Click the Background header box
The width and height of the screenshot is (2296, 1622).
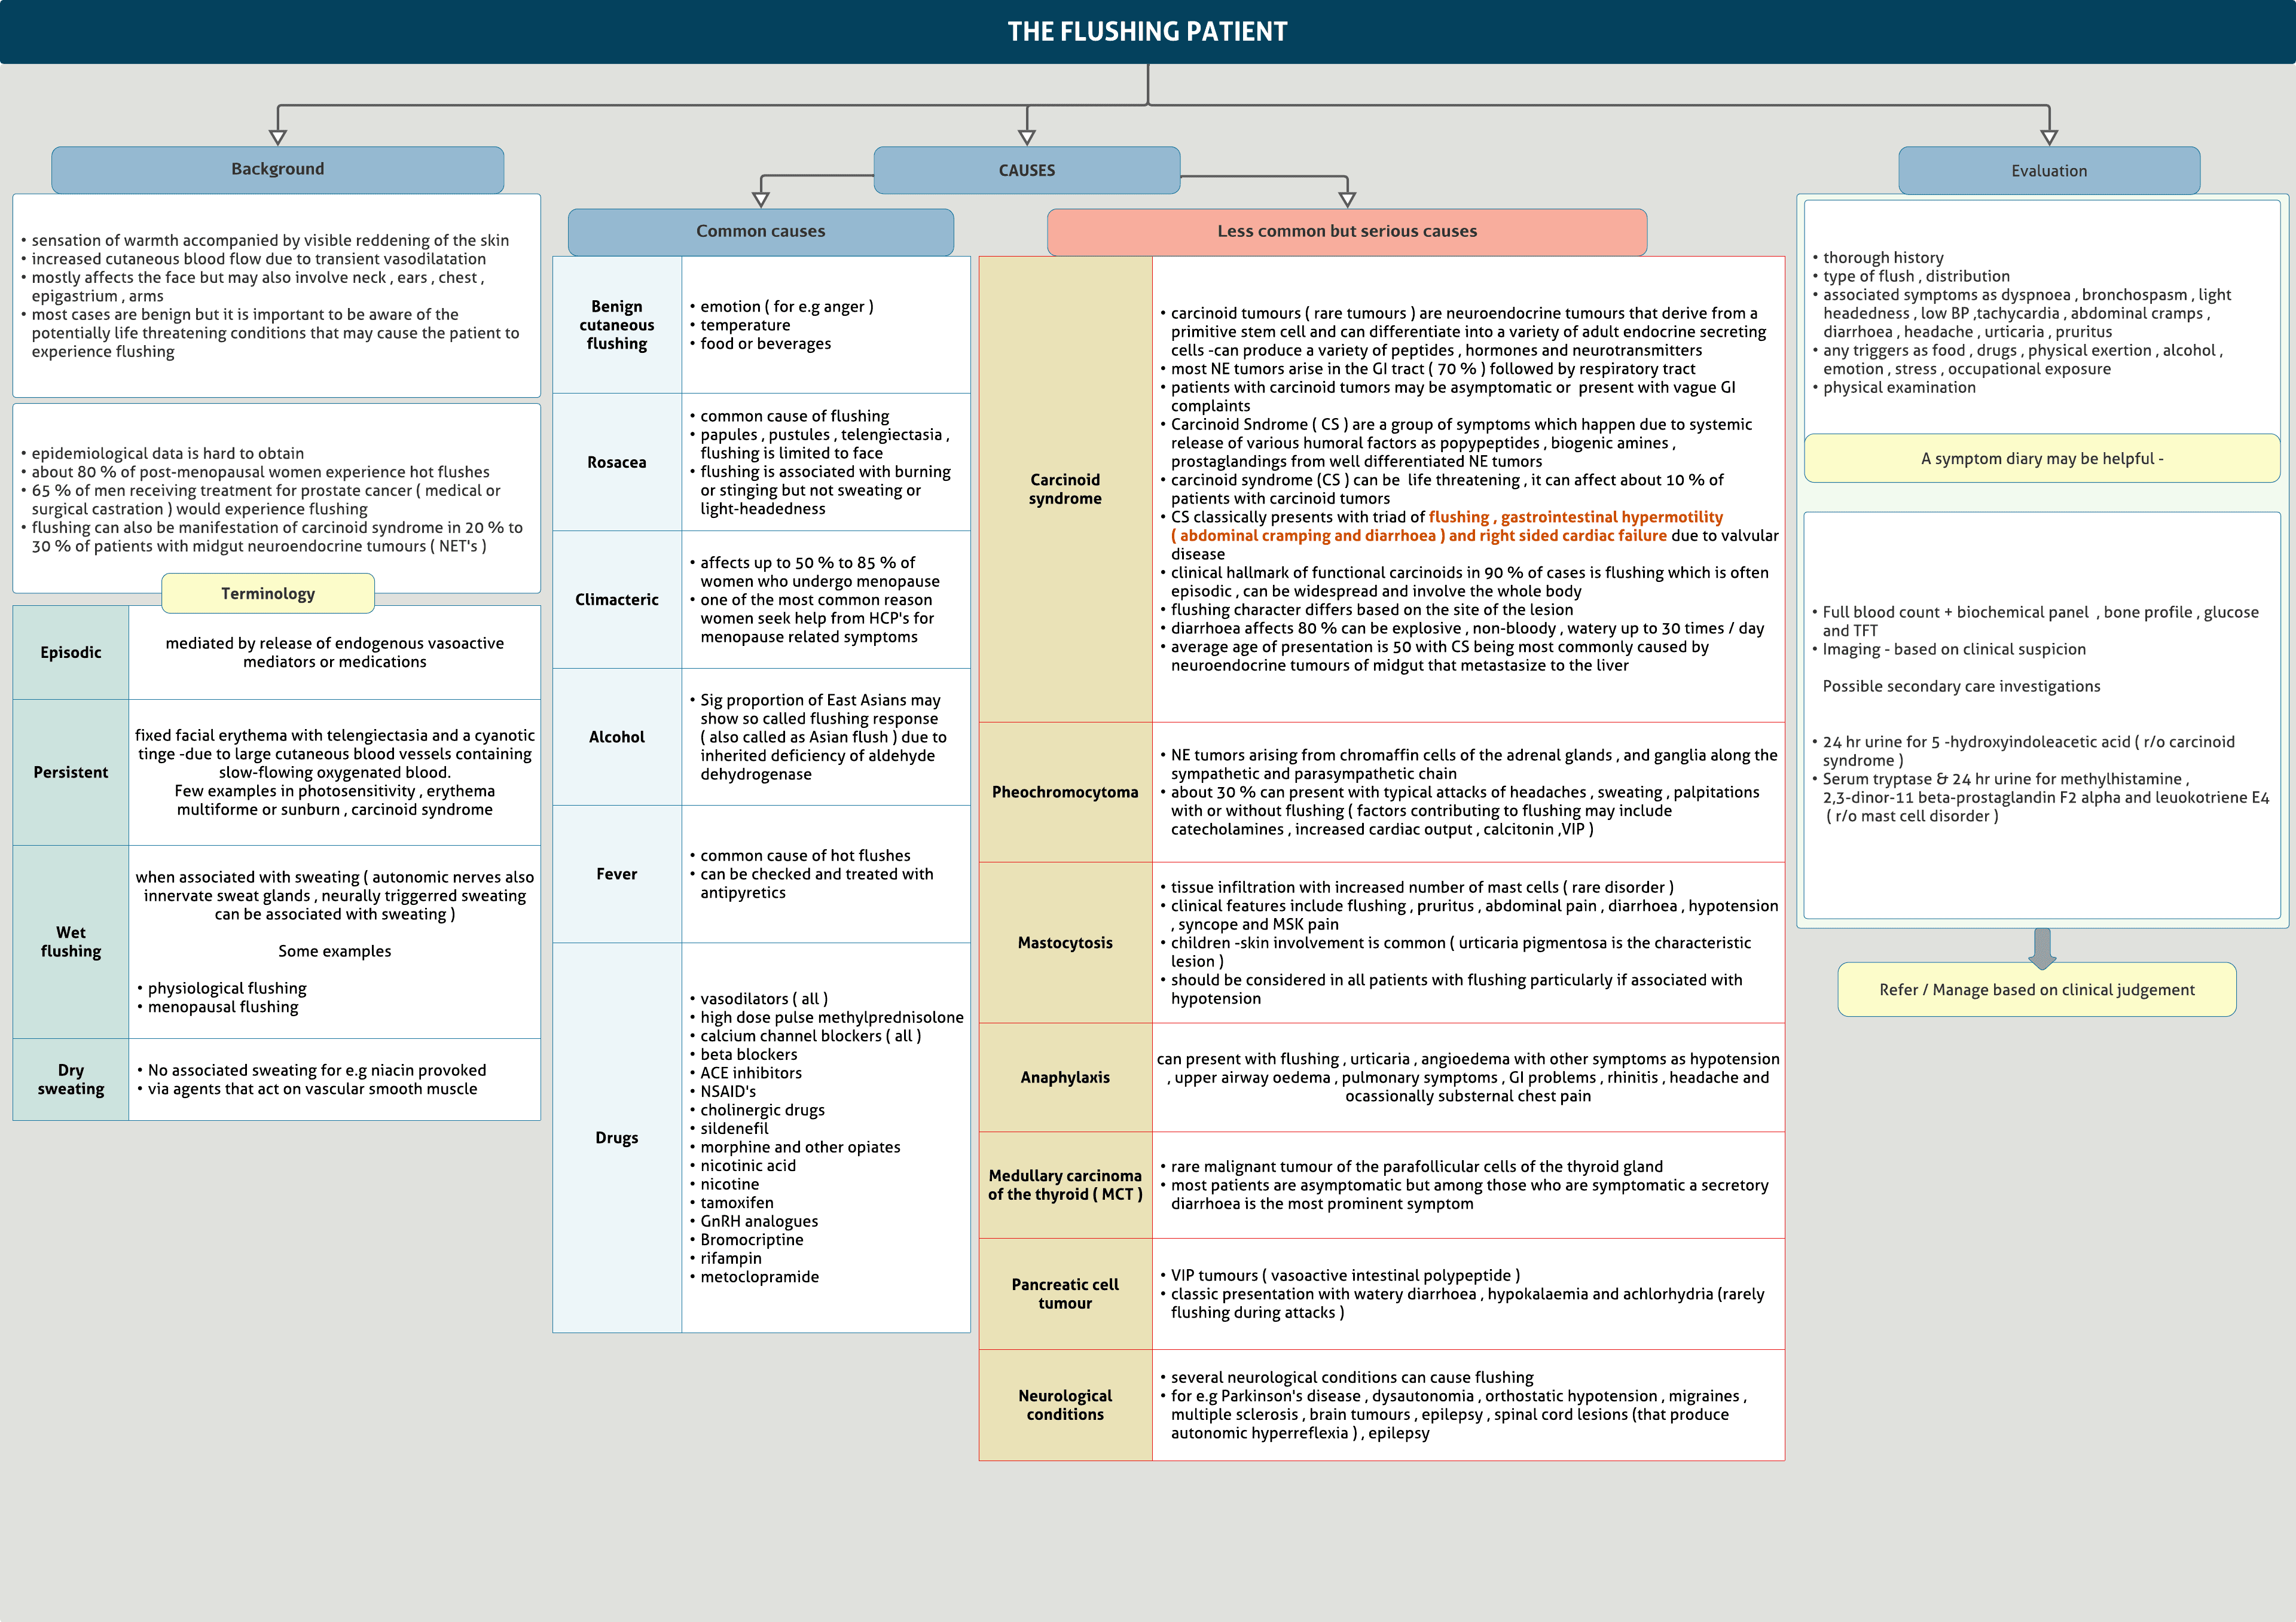click(277, 169)
